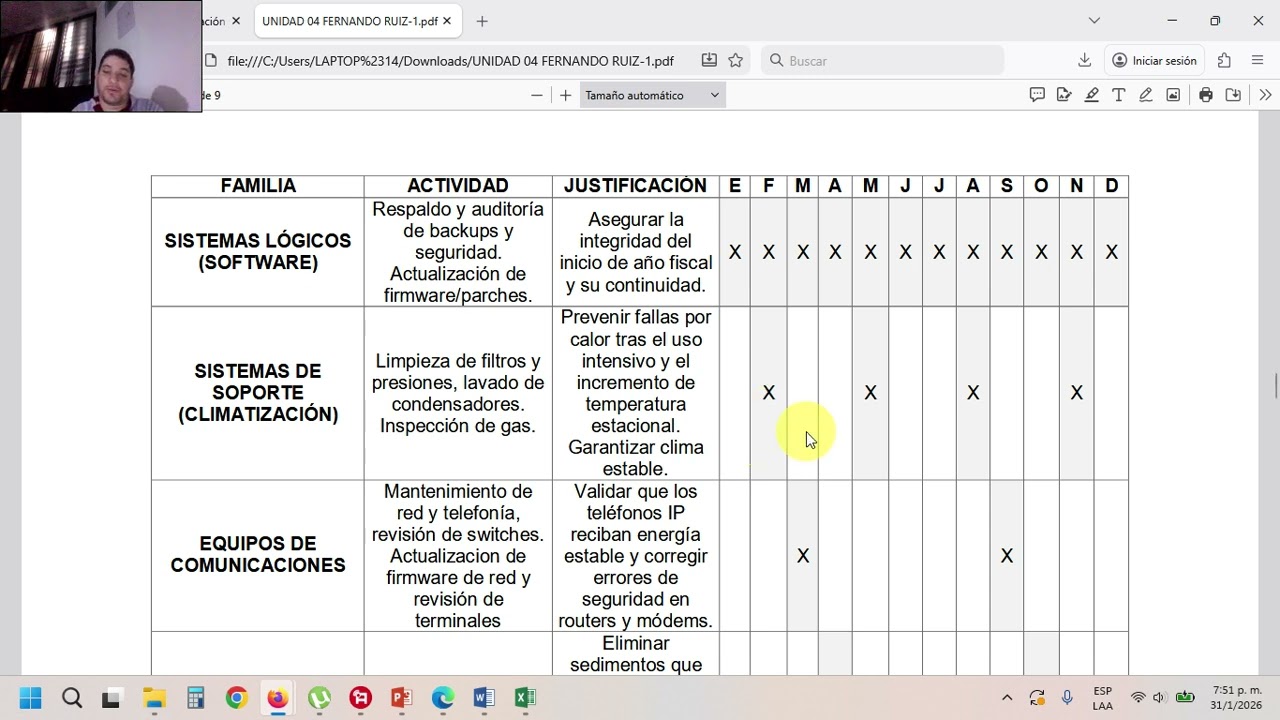
Task: Click SISTEMAS DE SOPORTE (CLIMATIZACIÓN) cell
Action: point(258,393)
